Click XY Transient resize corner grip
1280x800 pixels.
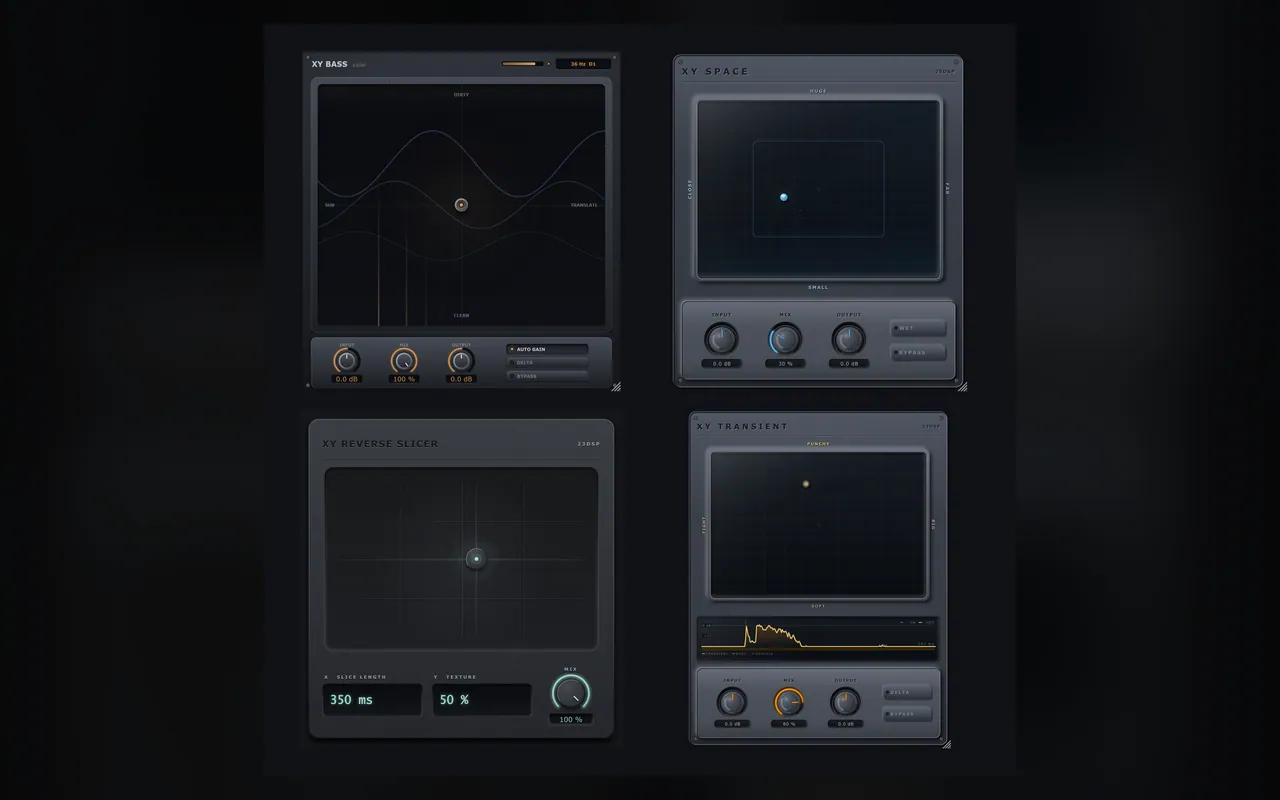946,744
